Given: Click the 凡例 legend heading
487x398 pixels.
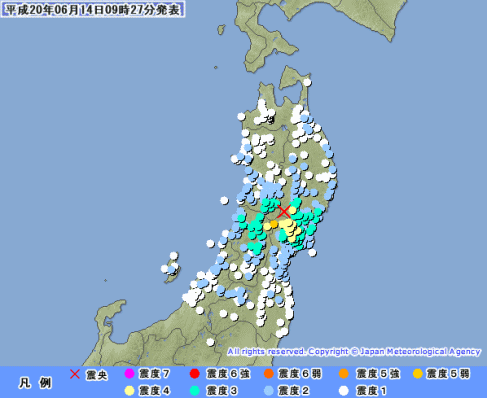Looking at the screenshot, I should [x=35, y=383].
